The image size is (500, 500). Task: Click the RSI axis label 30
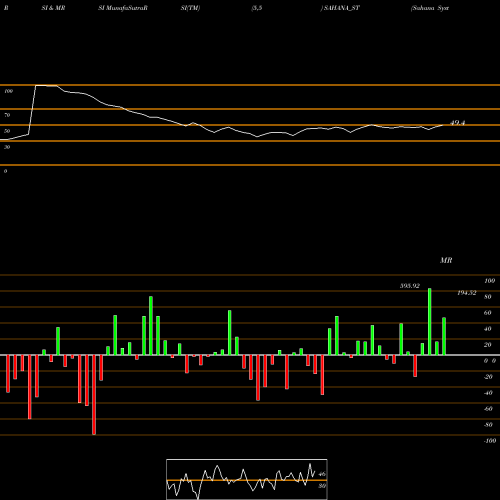pyautogui.click(x=7, y=147)
